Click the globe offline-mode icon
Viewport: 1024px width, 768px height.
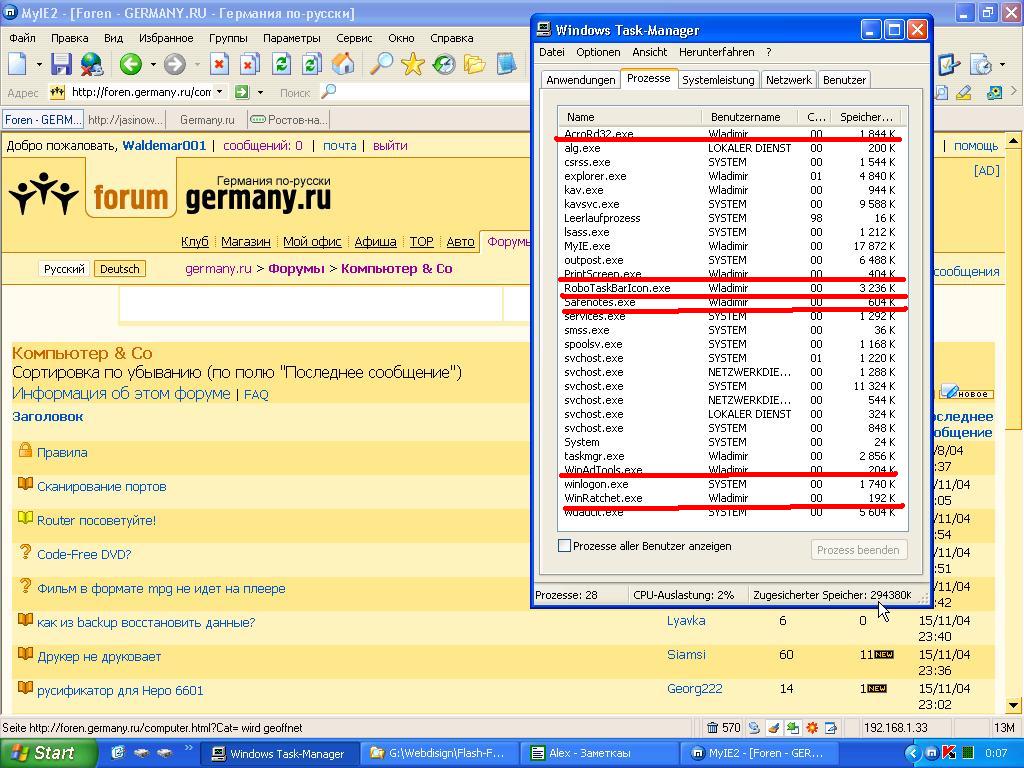[x=92, y=64]
